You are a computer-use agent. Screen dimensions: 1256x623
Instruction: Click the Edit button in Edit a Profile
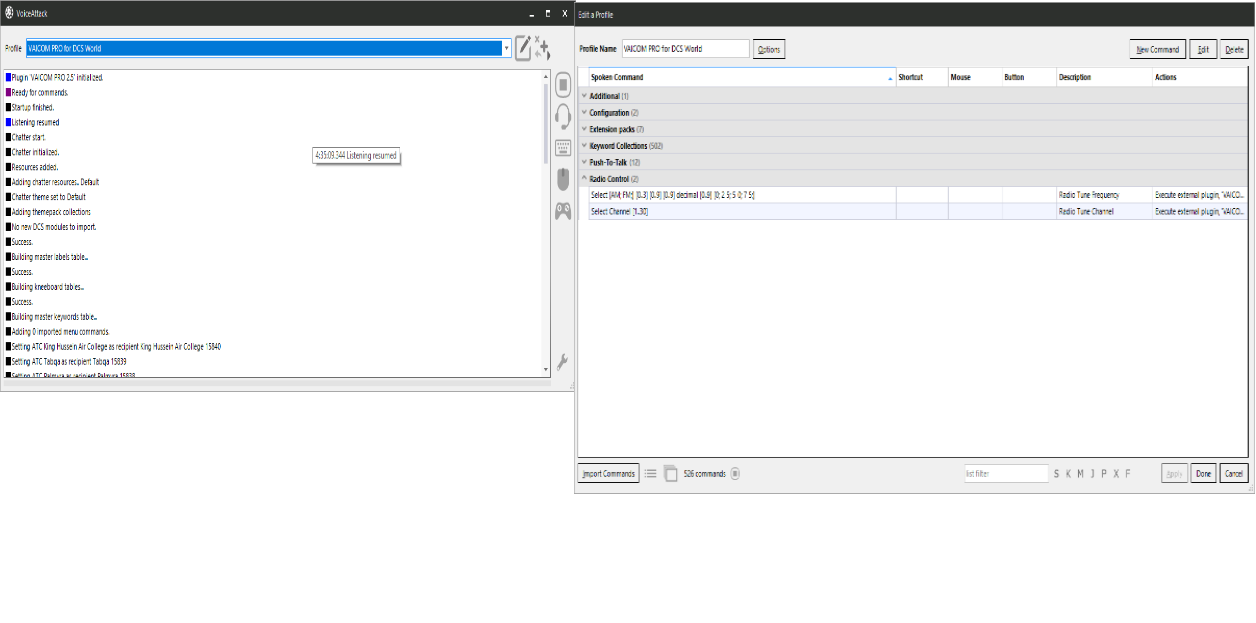pos(1203,49)
